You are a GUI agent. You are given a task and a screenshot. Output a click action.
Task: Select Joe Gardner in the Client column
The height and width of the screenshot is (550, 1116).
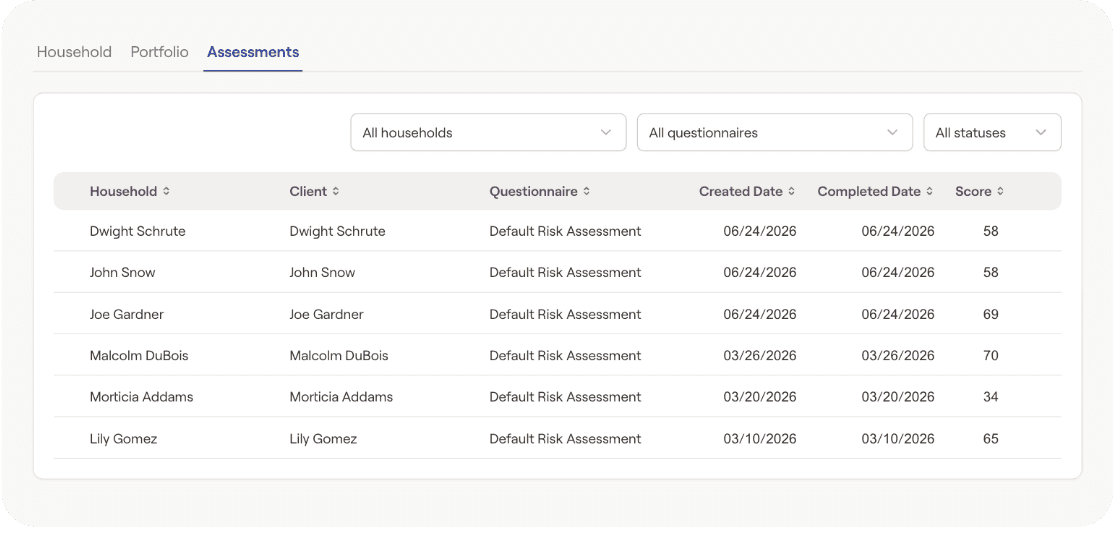click(327, 314)
